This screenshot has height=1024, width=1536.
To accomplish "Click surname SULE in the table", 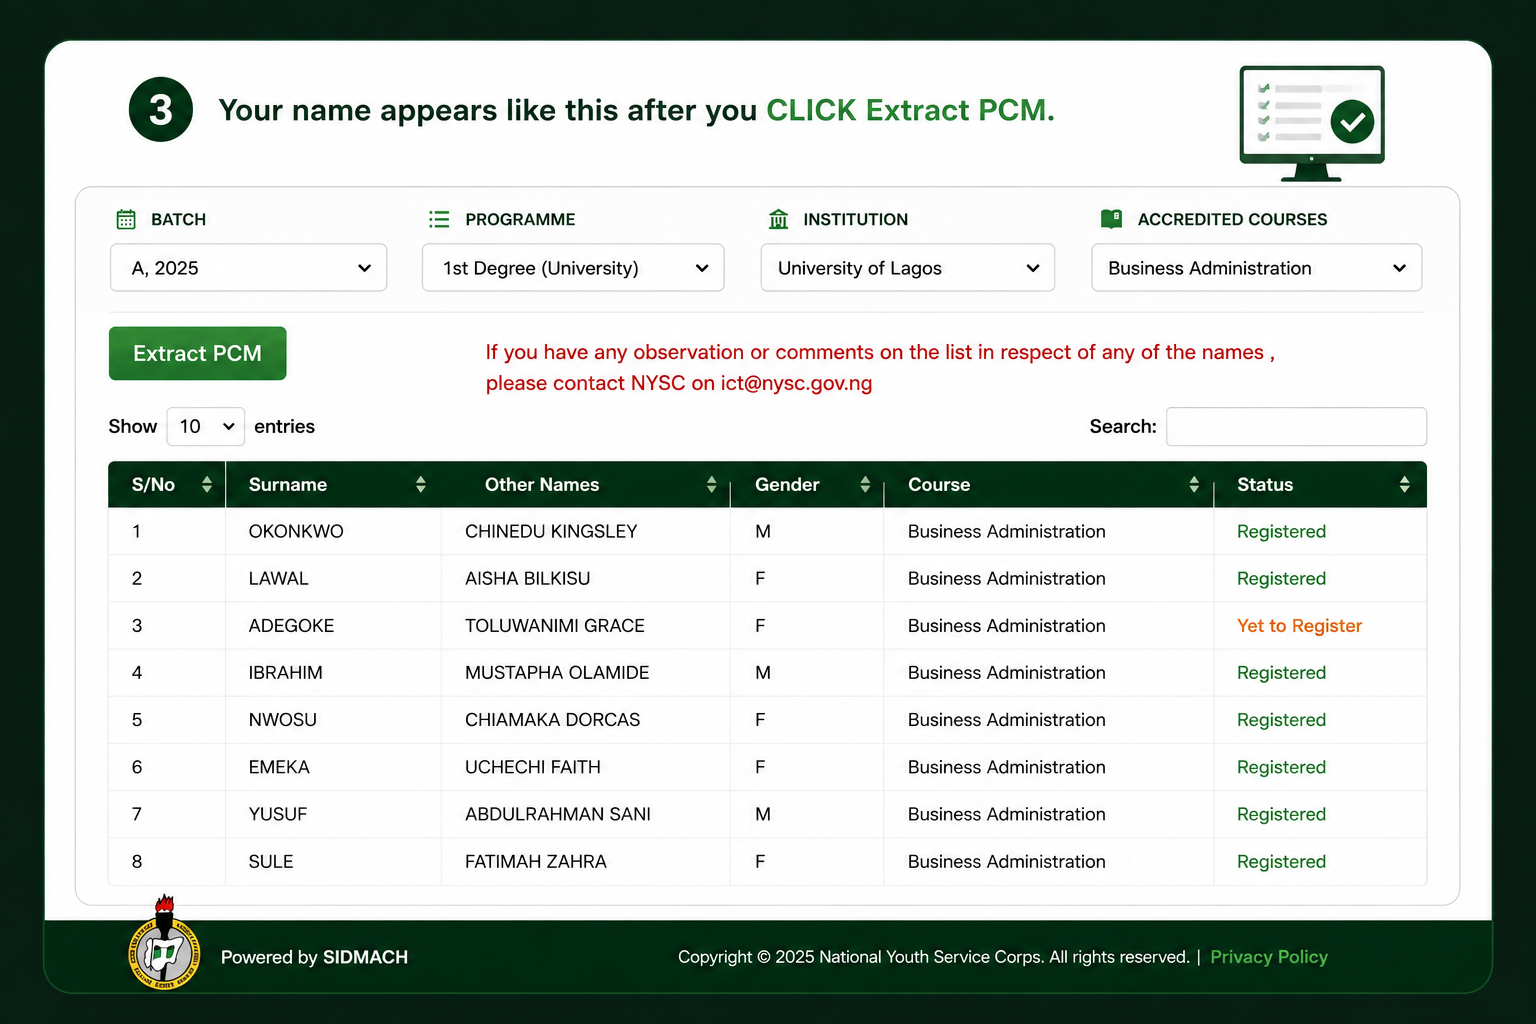I will click(x=271, y=862).
